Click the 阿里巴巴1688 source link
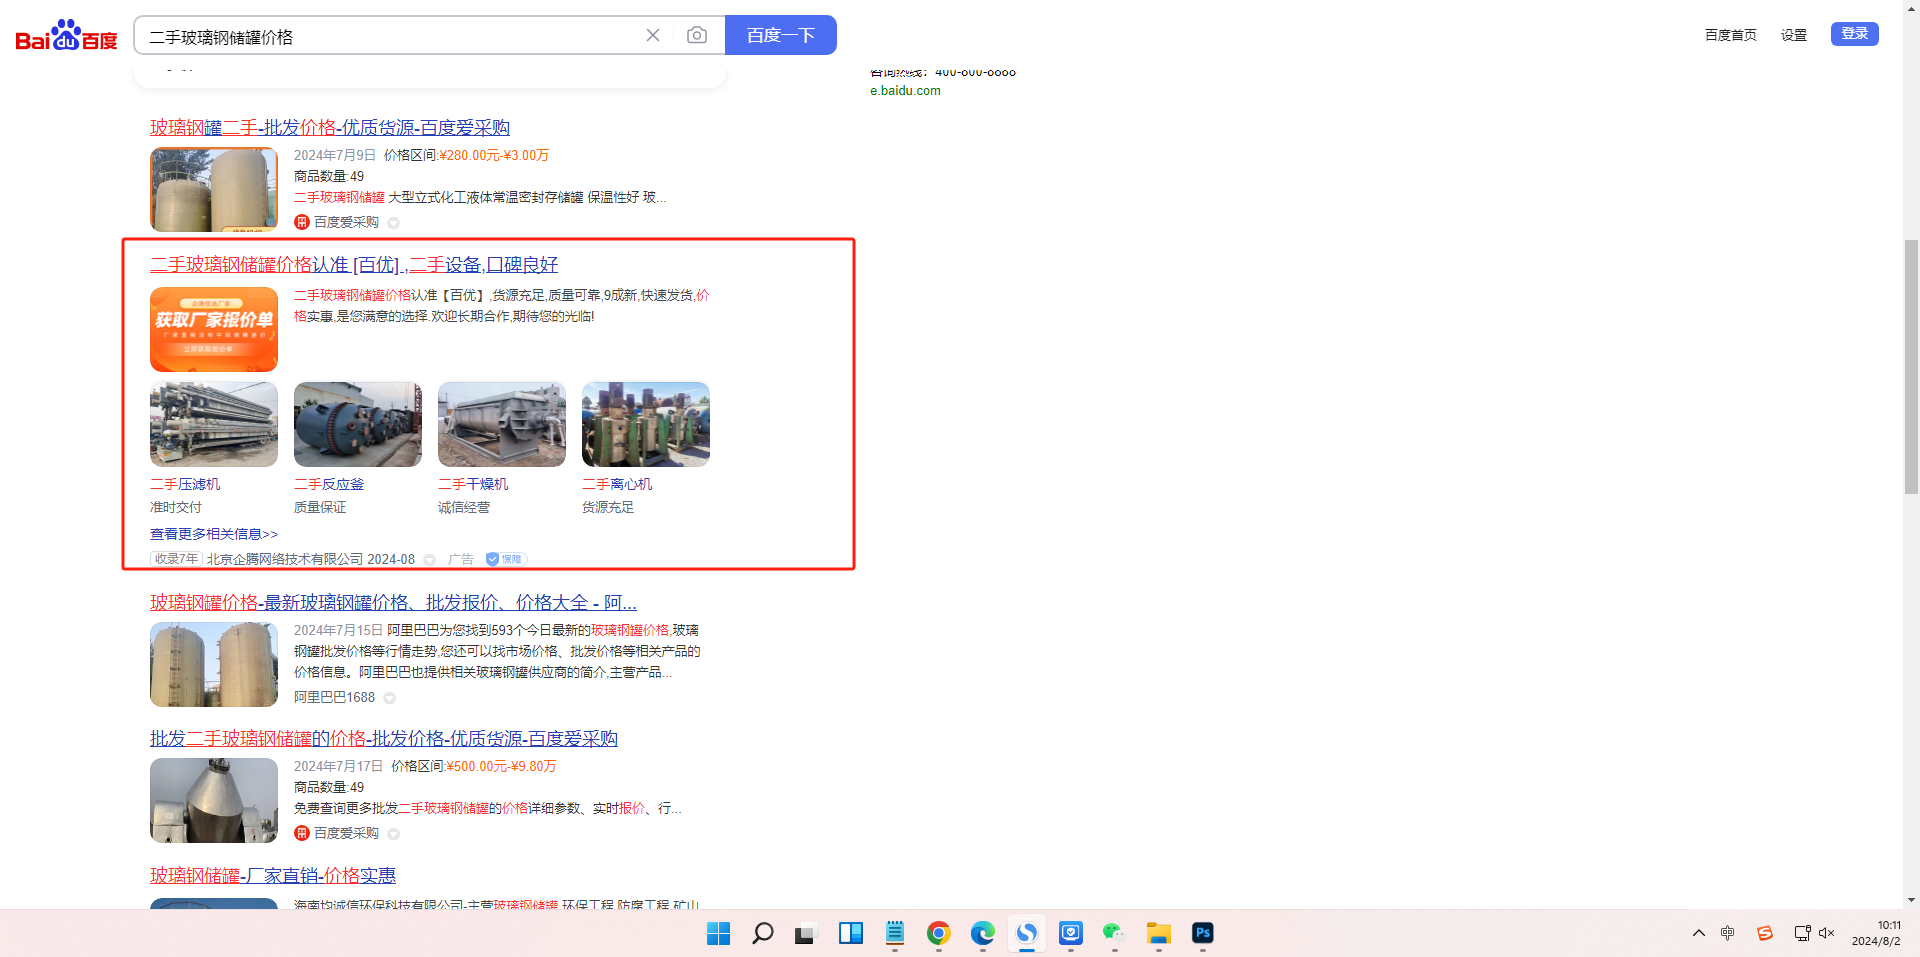 [x=334, y=697]
